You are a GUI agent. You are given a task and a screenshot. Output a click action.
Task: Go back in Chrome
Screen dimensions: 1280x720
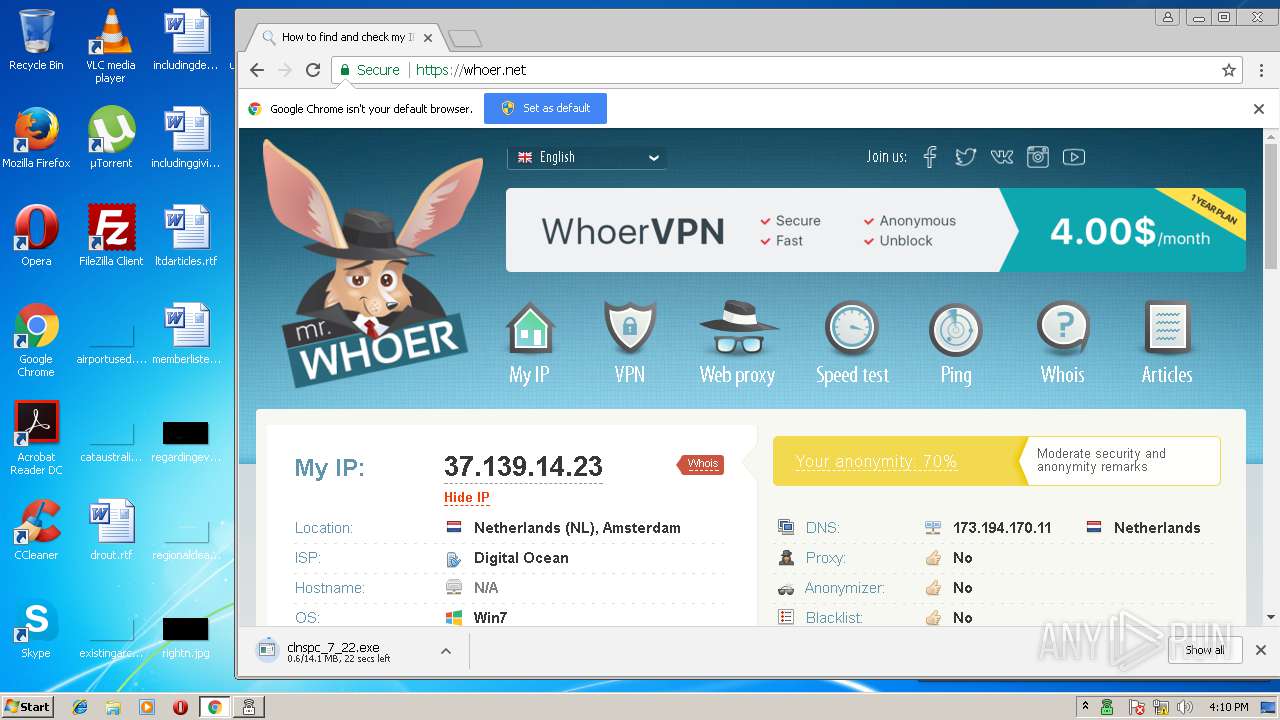point(257,70)
